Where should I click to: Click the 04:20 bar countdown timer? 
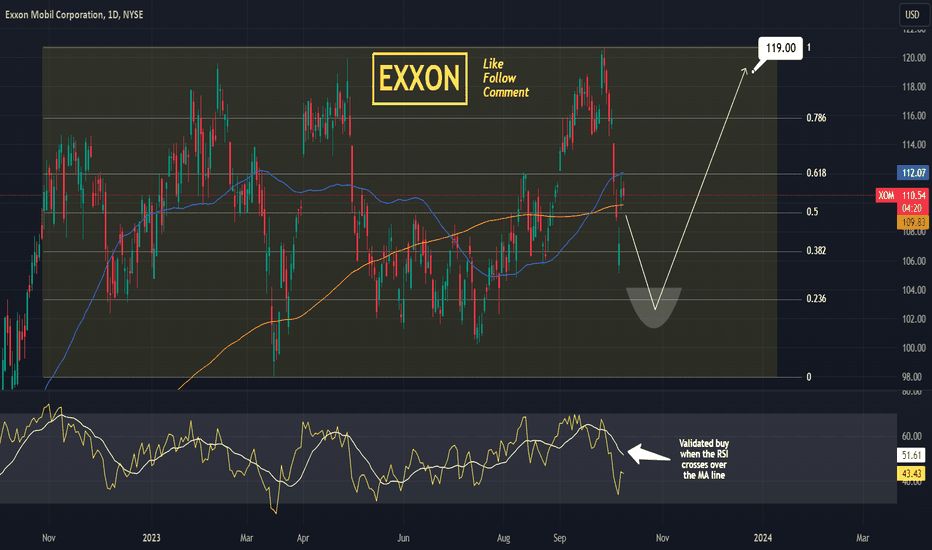912,208
